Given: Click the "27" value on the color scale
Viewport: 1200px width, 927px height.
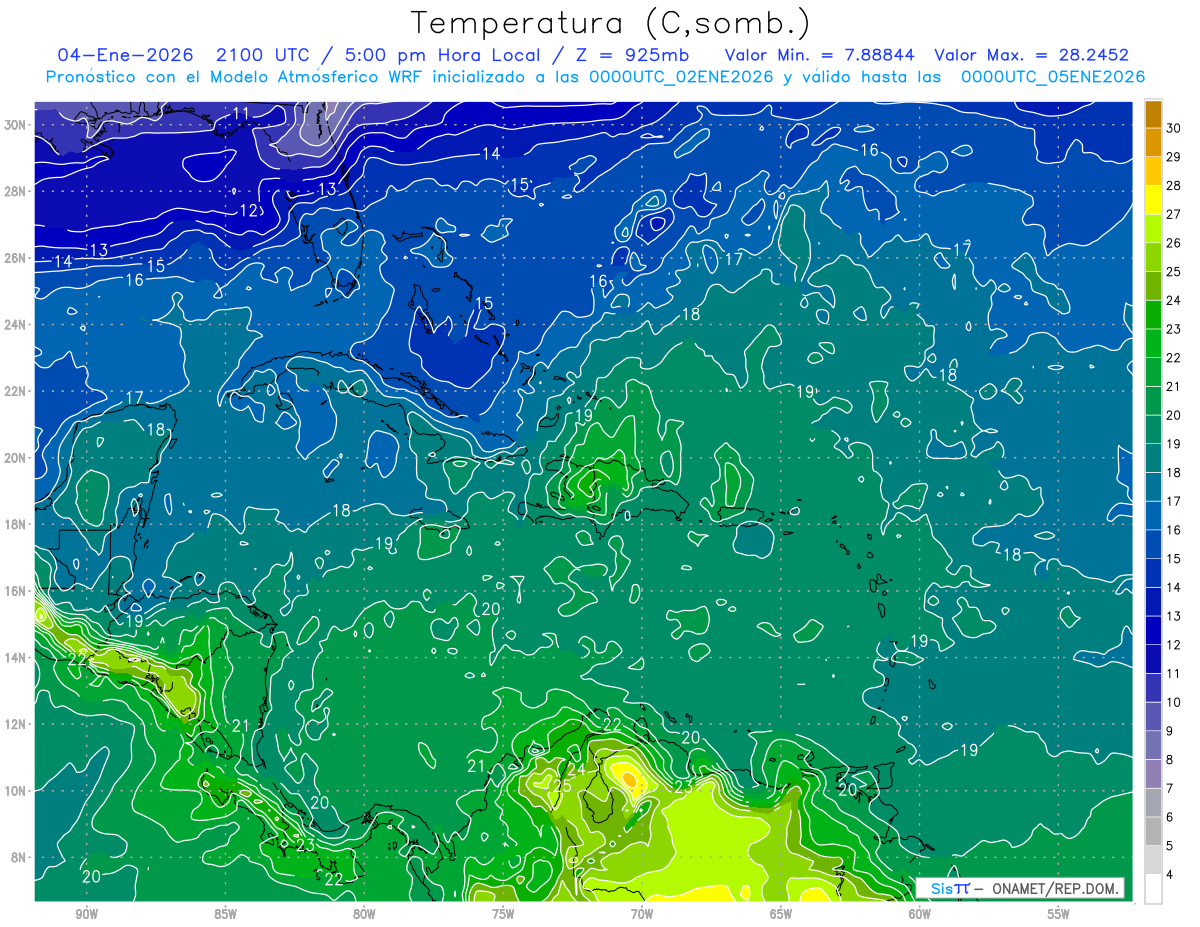Looking at the screenshot, I should tap(1174, 214).
